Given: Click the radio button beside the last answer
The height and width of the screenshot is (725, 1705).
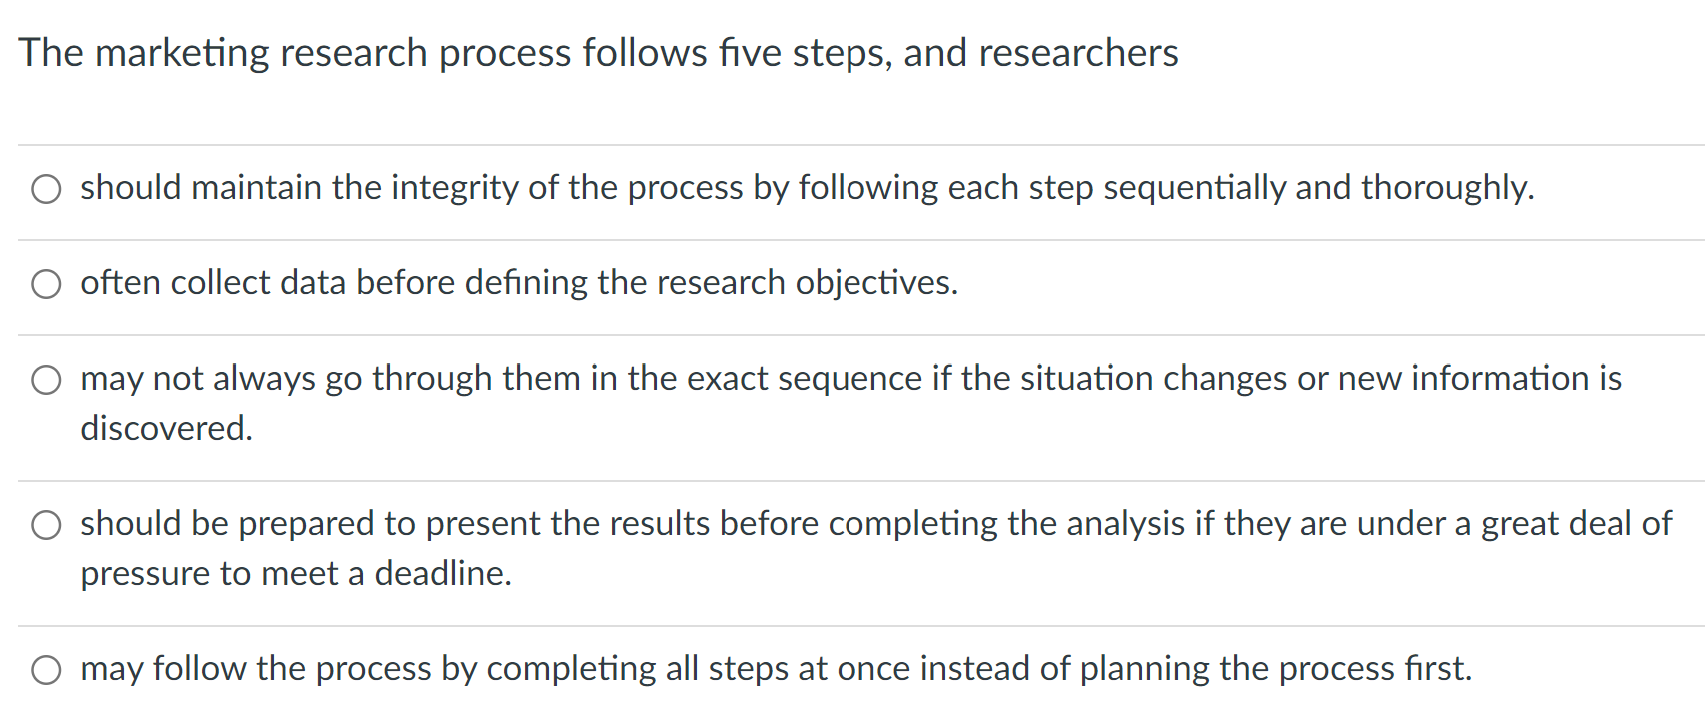Looking at the screenshot, I should click(x=46, y=670).
